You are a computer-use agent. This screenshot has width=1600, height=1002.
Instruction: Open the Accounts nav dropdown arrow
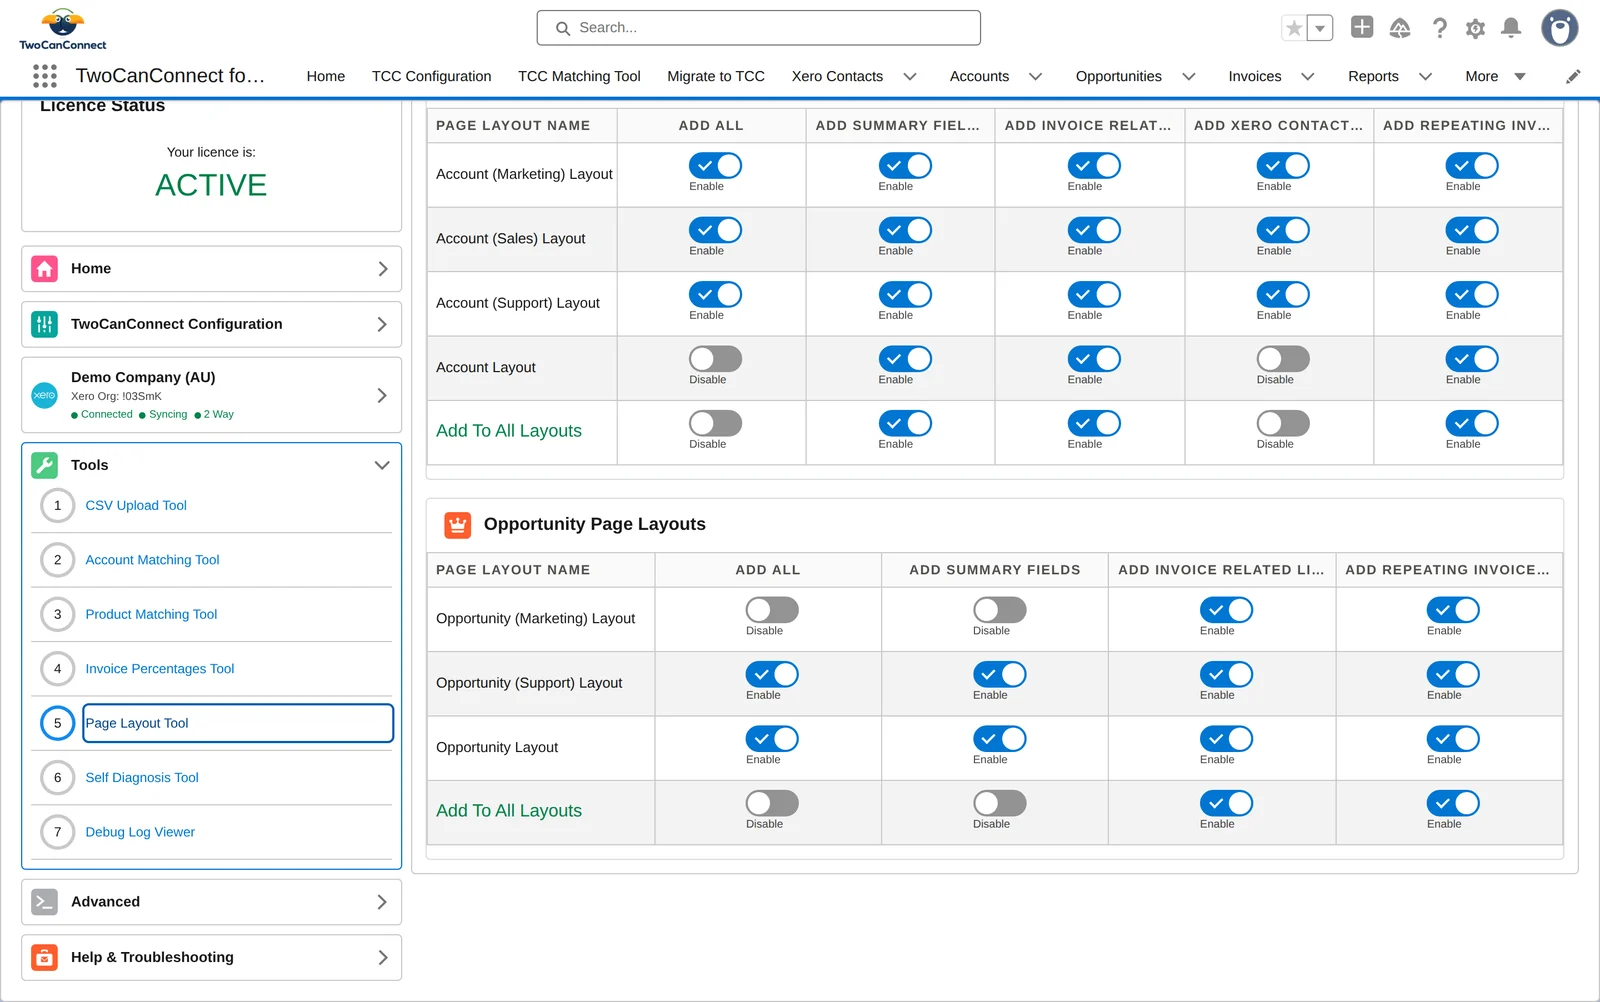[x=1036, y=76]
